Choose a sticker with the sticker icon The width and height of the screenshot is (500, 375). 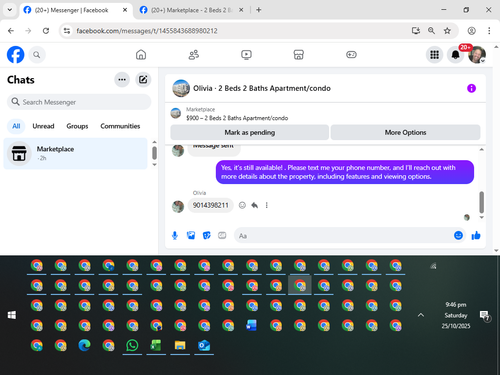207,236
